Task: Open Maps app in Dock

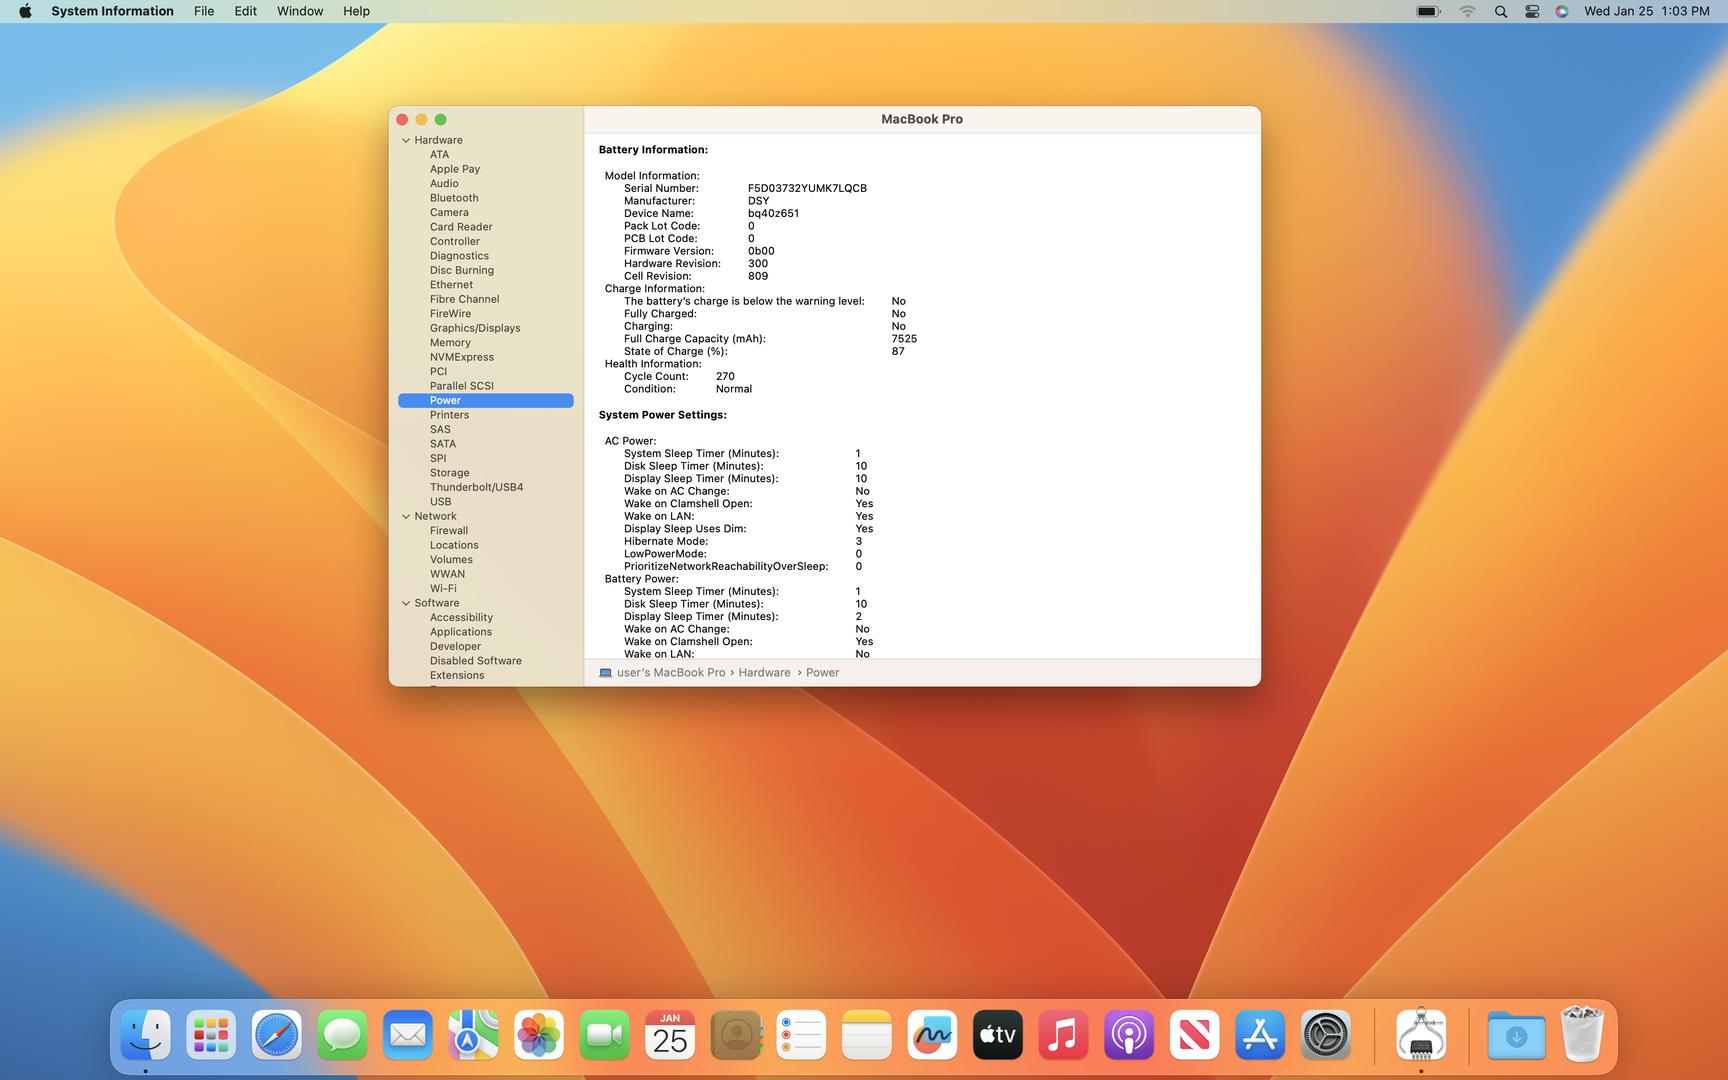Action: 473,1035
